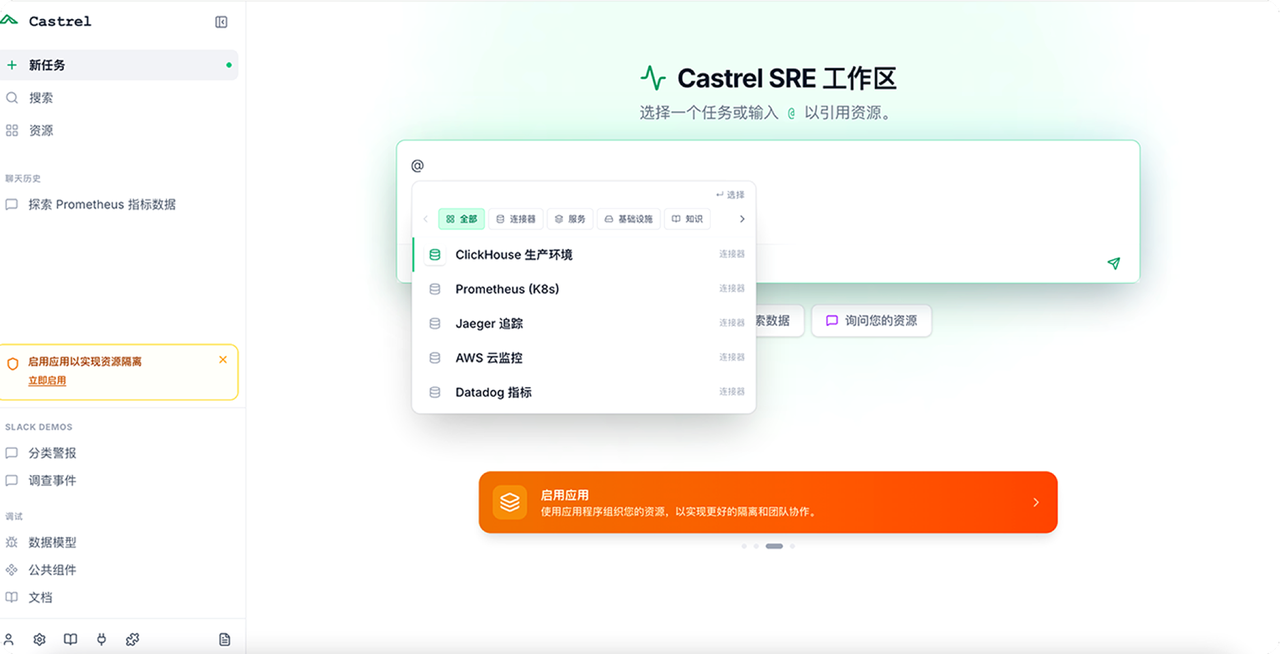The image size is (1280, 654).
Task: Click the layers icon on the 启用应用 card
Action: [510, 502]
